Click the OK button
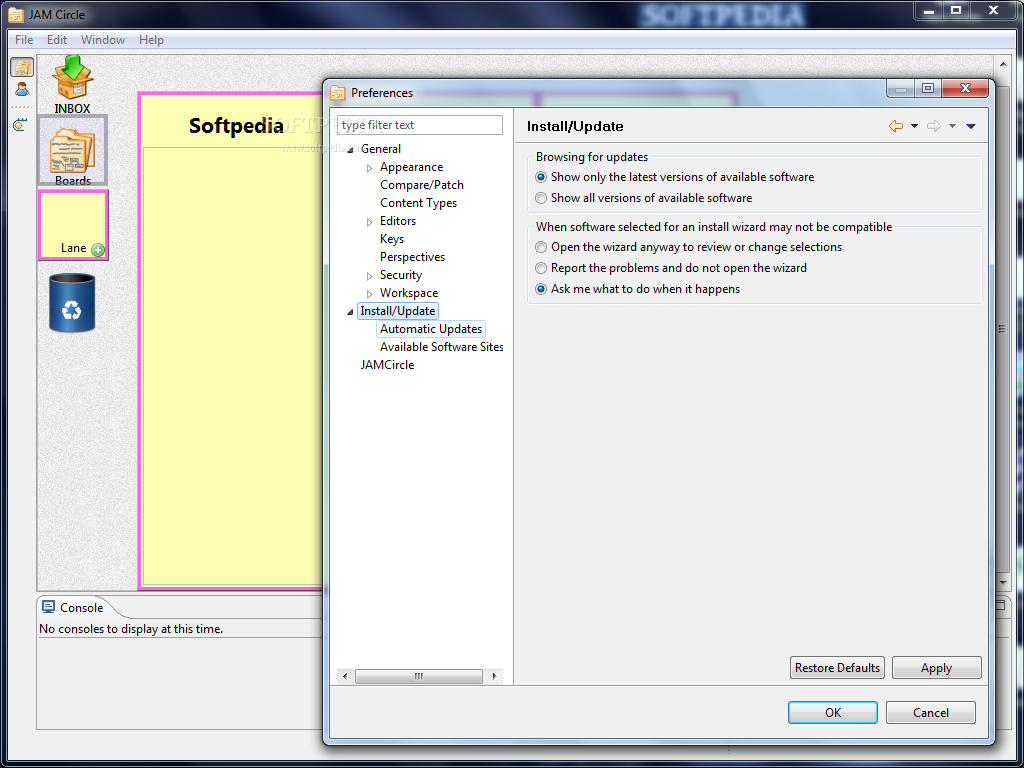This screenshot has height=768, width=1024. [x=833, y=712]
